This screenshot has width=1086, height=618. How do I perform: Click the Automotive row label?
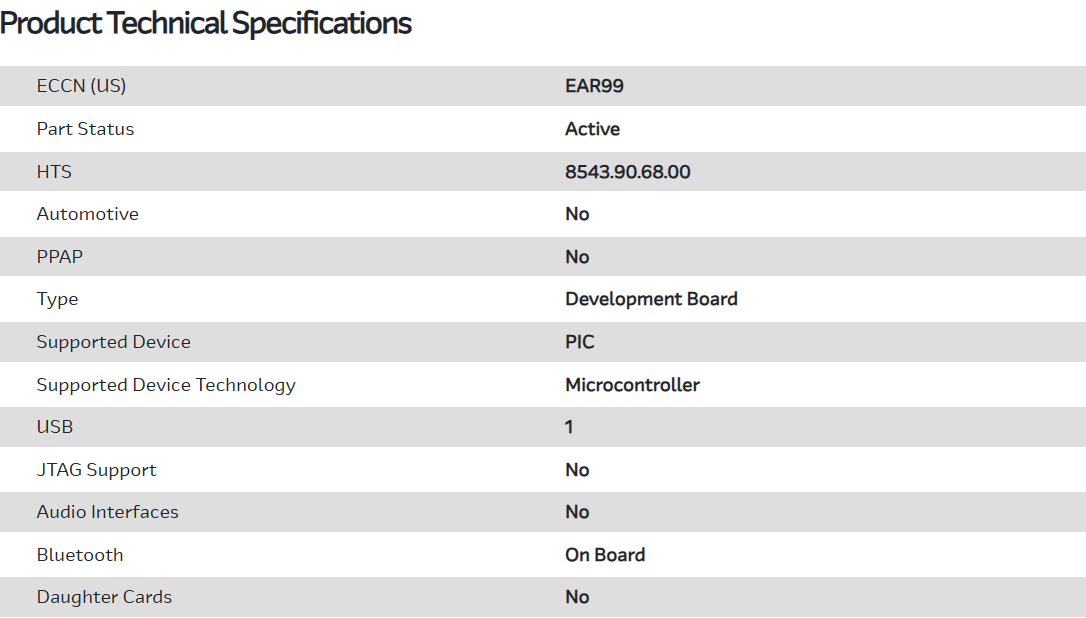pyautogui.click(x=87, y=214)
